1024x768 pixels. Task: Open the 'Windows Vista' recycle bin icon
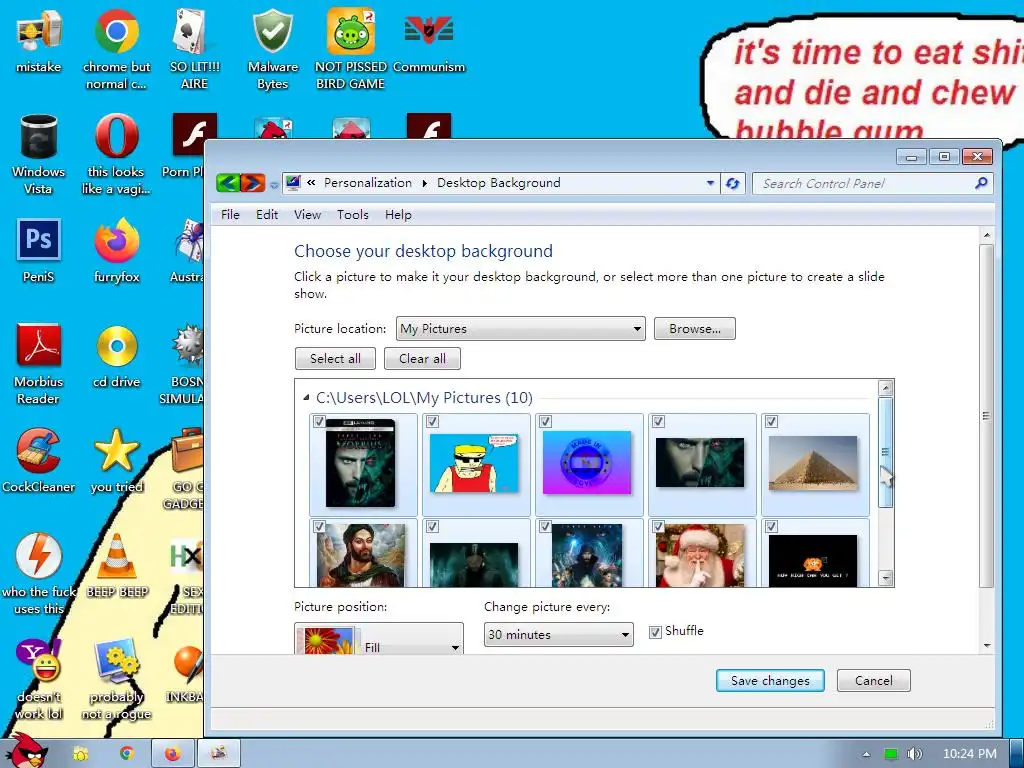(x=39, y=155)
